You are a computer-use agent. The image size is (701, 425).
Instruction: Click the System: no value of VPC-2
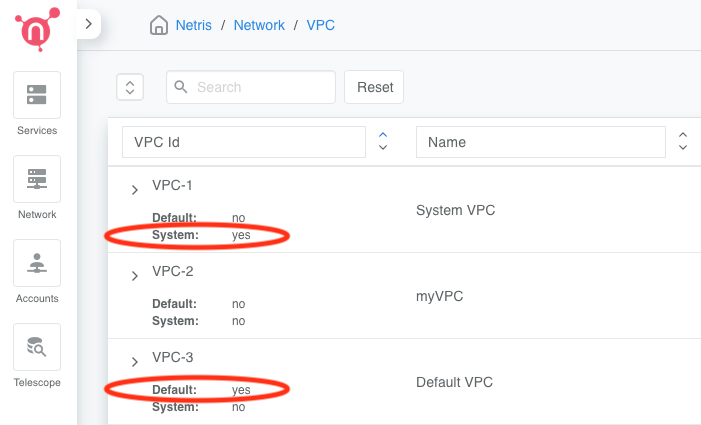(x=238, y=321)
